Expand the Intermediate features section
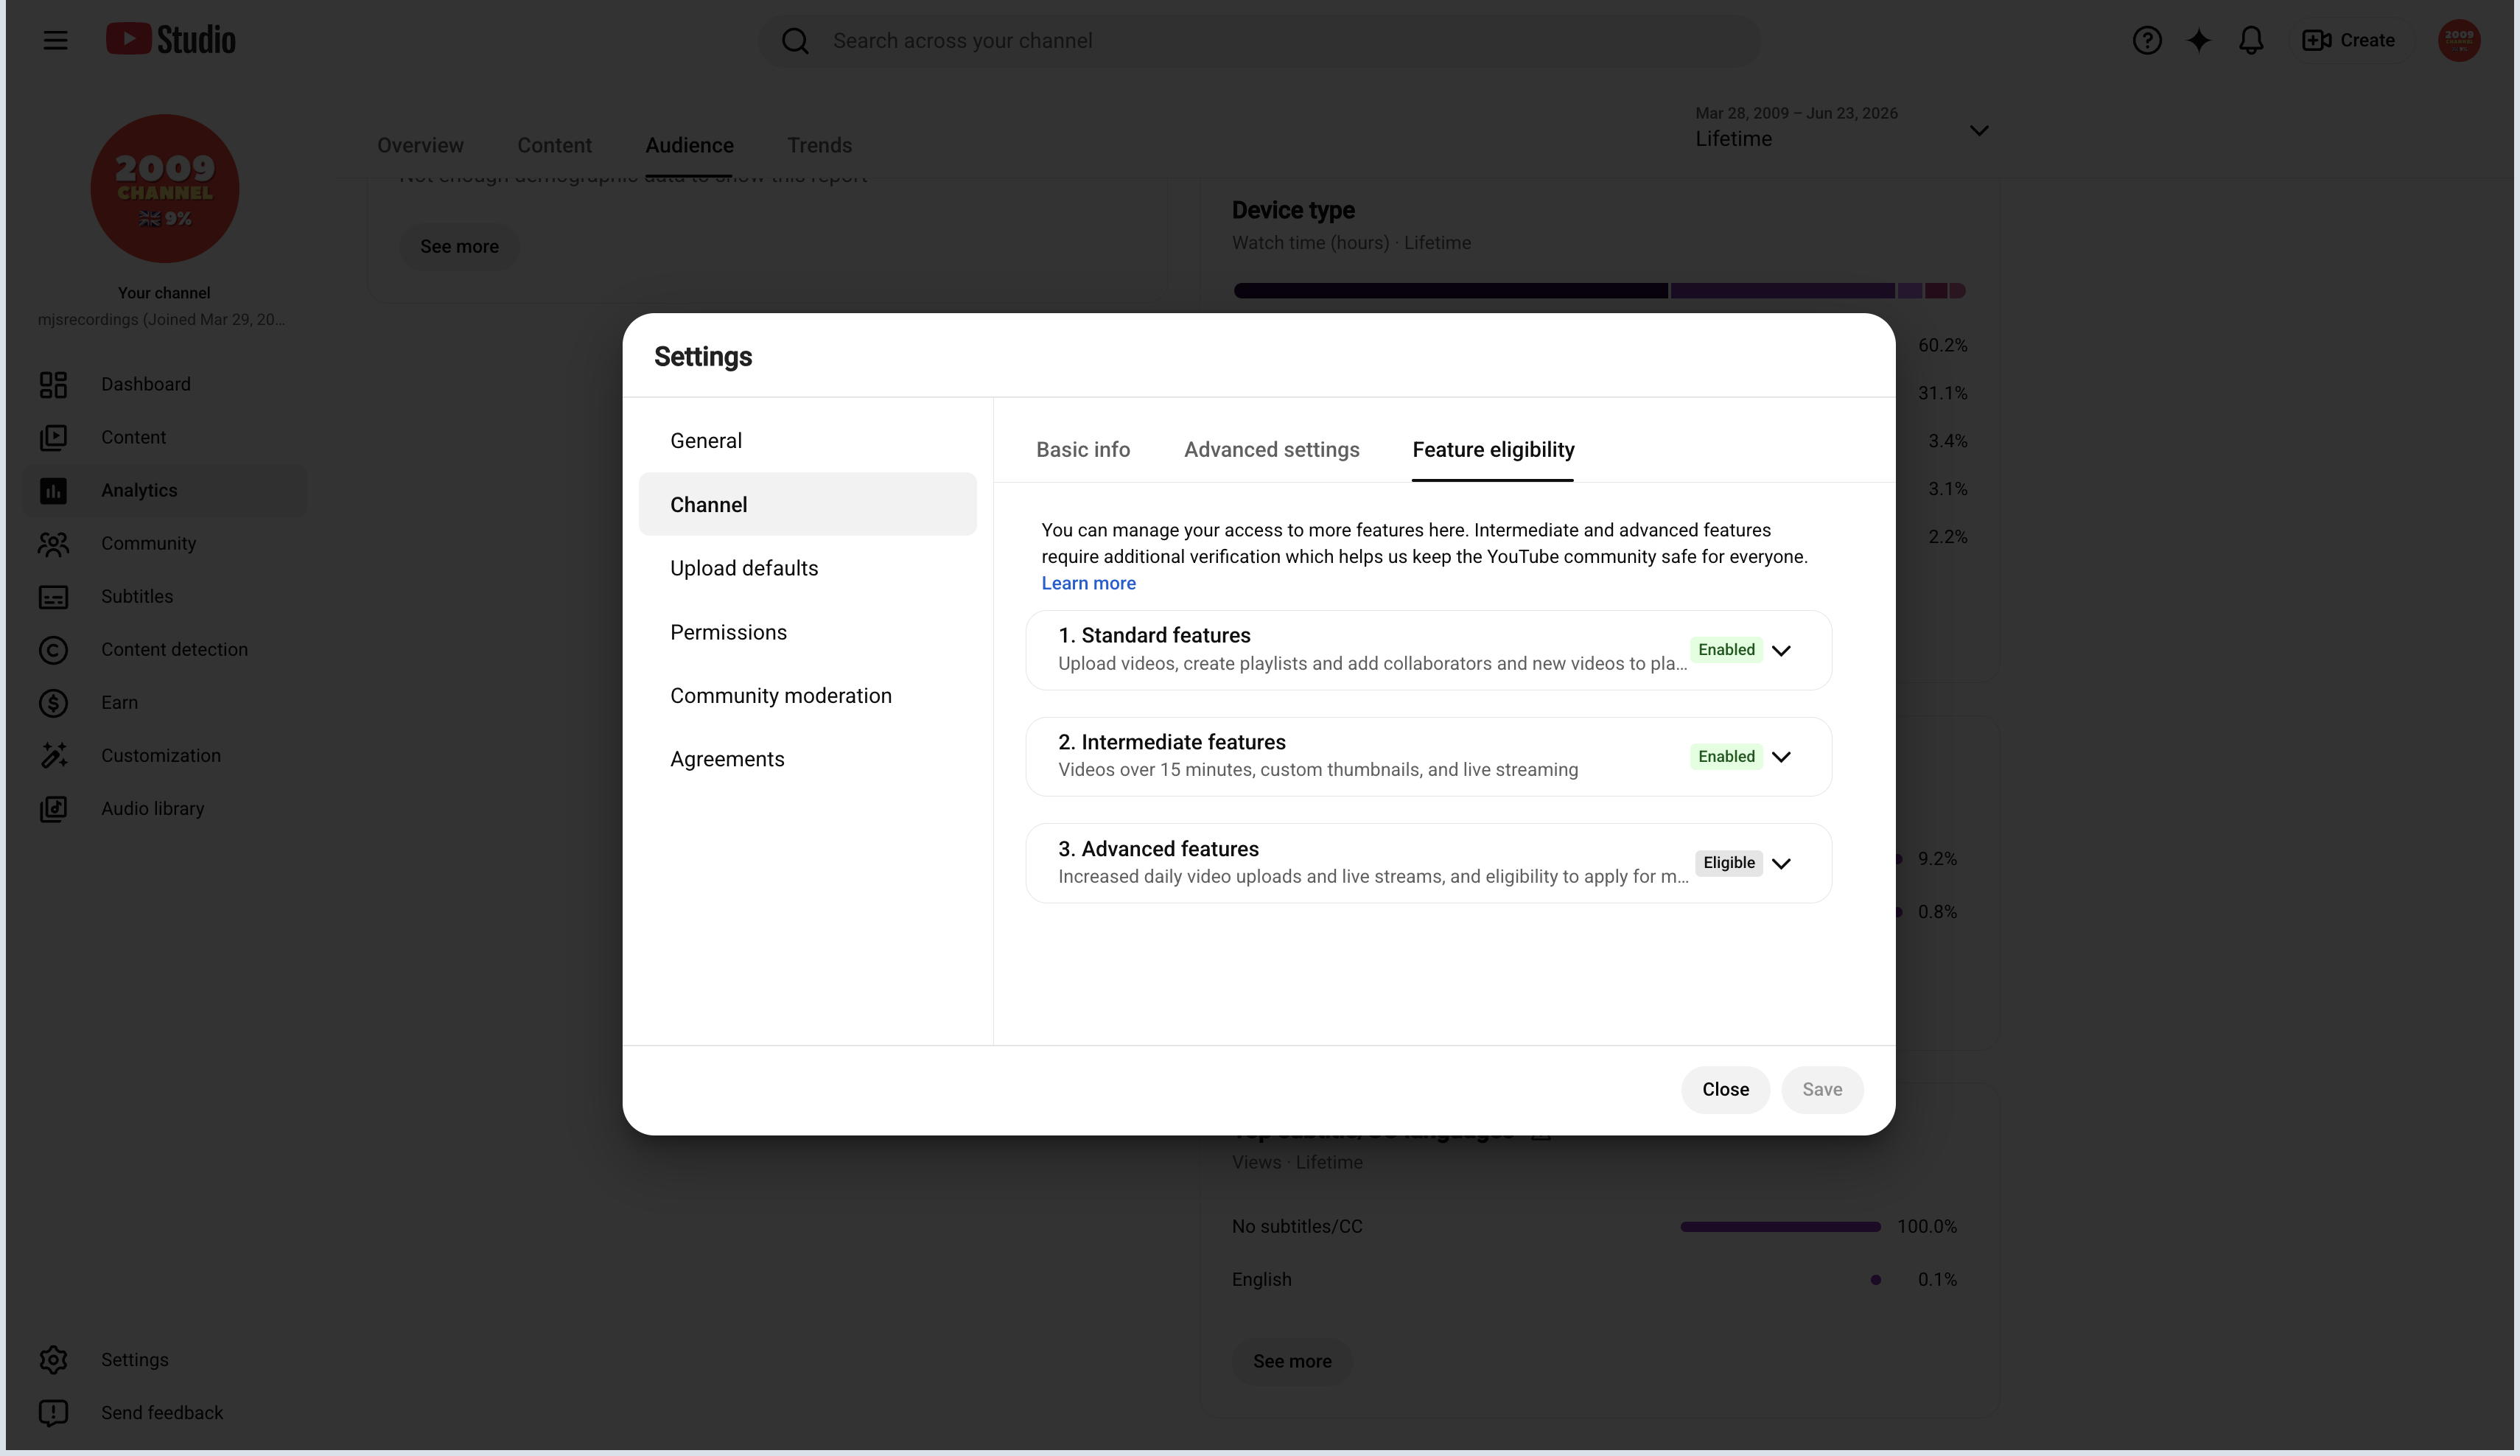The width and height of the screenshot is (2520, 1456). pos(1781,757)
